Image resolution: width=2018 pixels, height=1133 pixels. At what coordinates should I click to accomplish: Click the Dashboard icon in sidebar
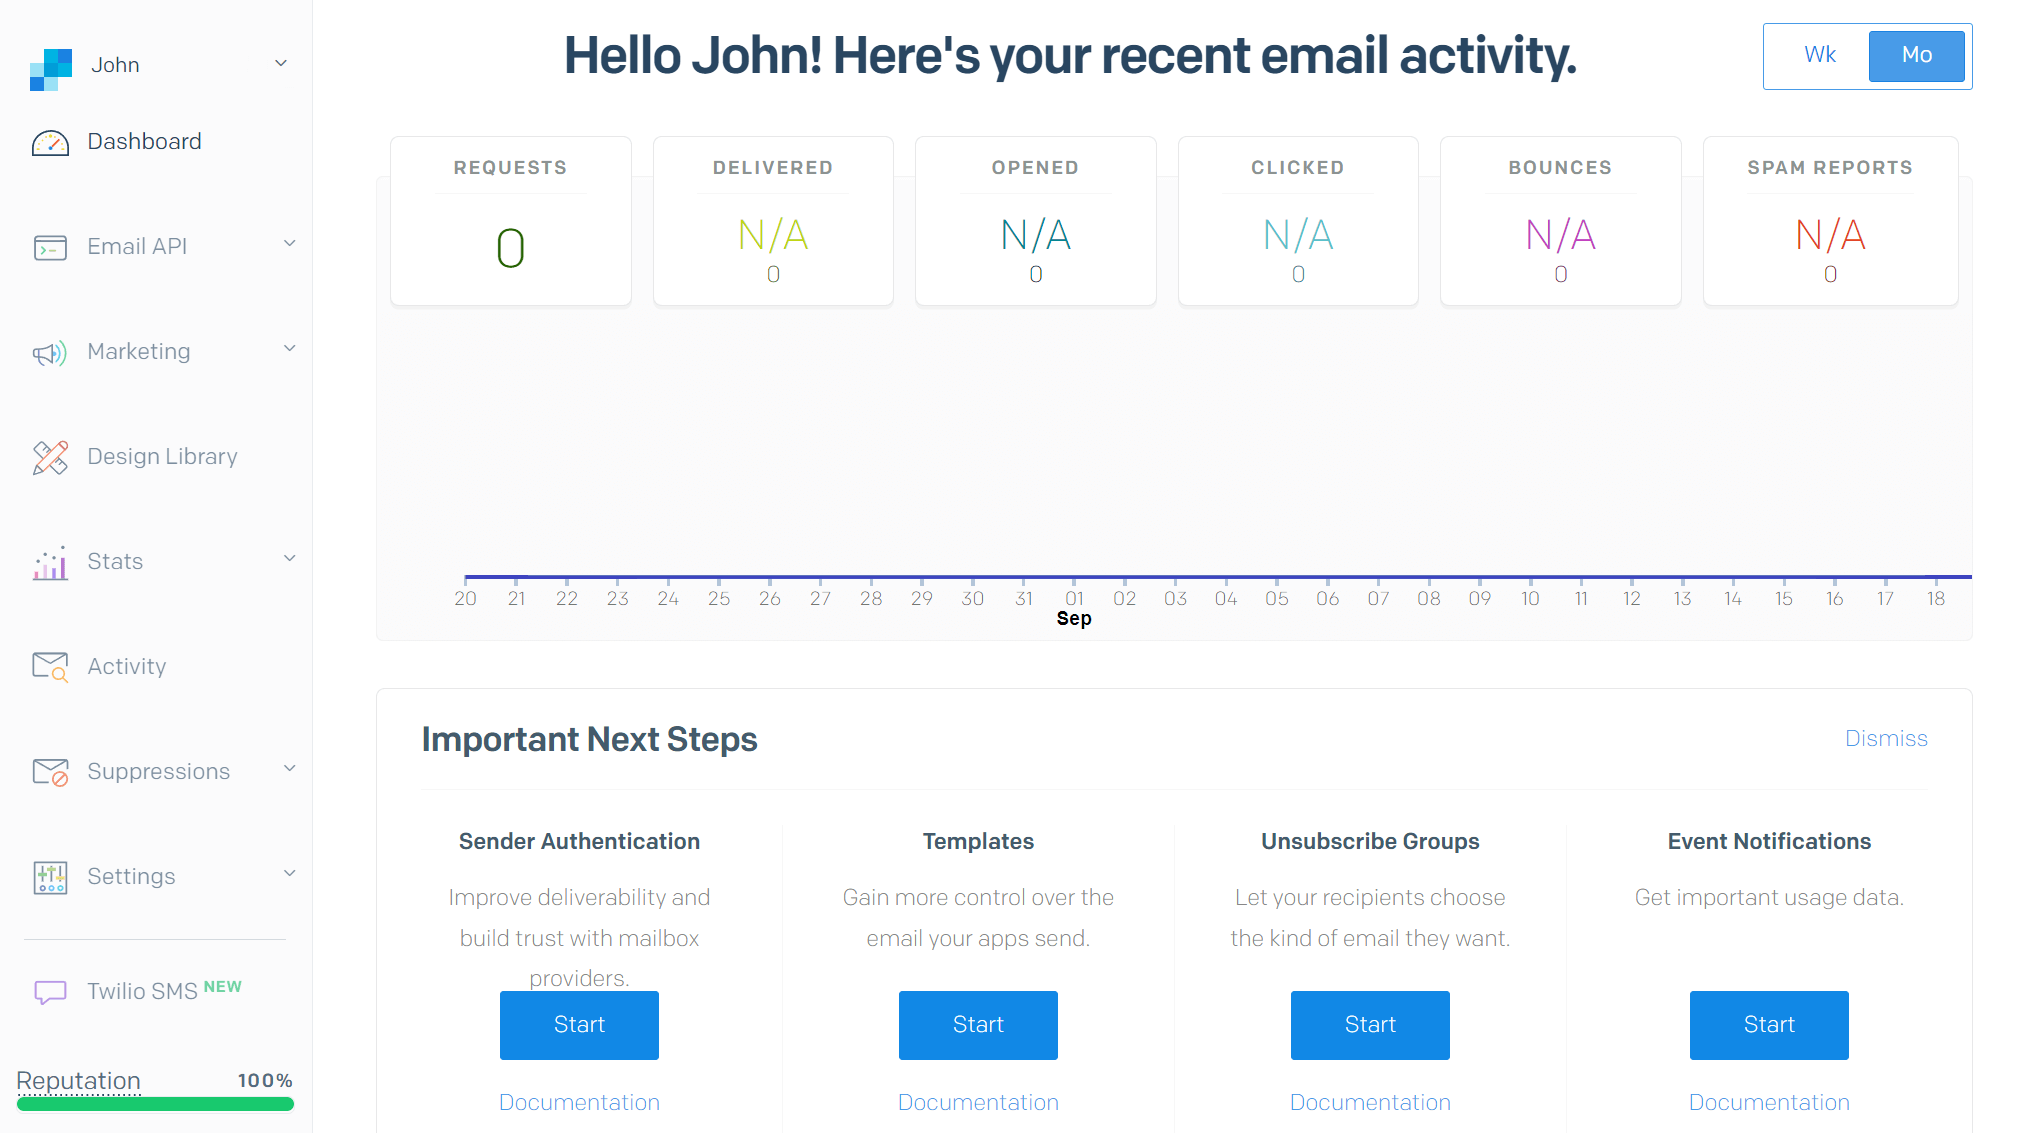[x=51, y=140]
